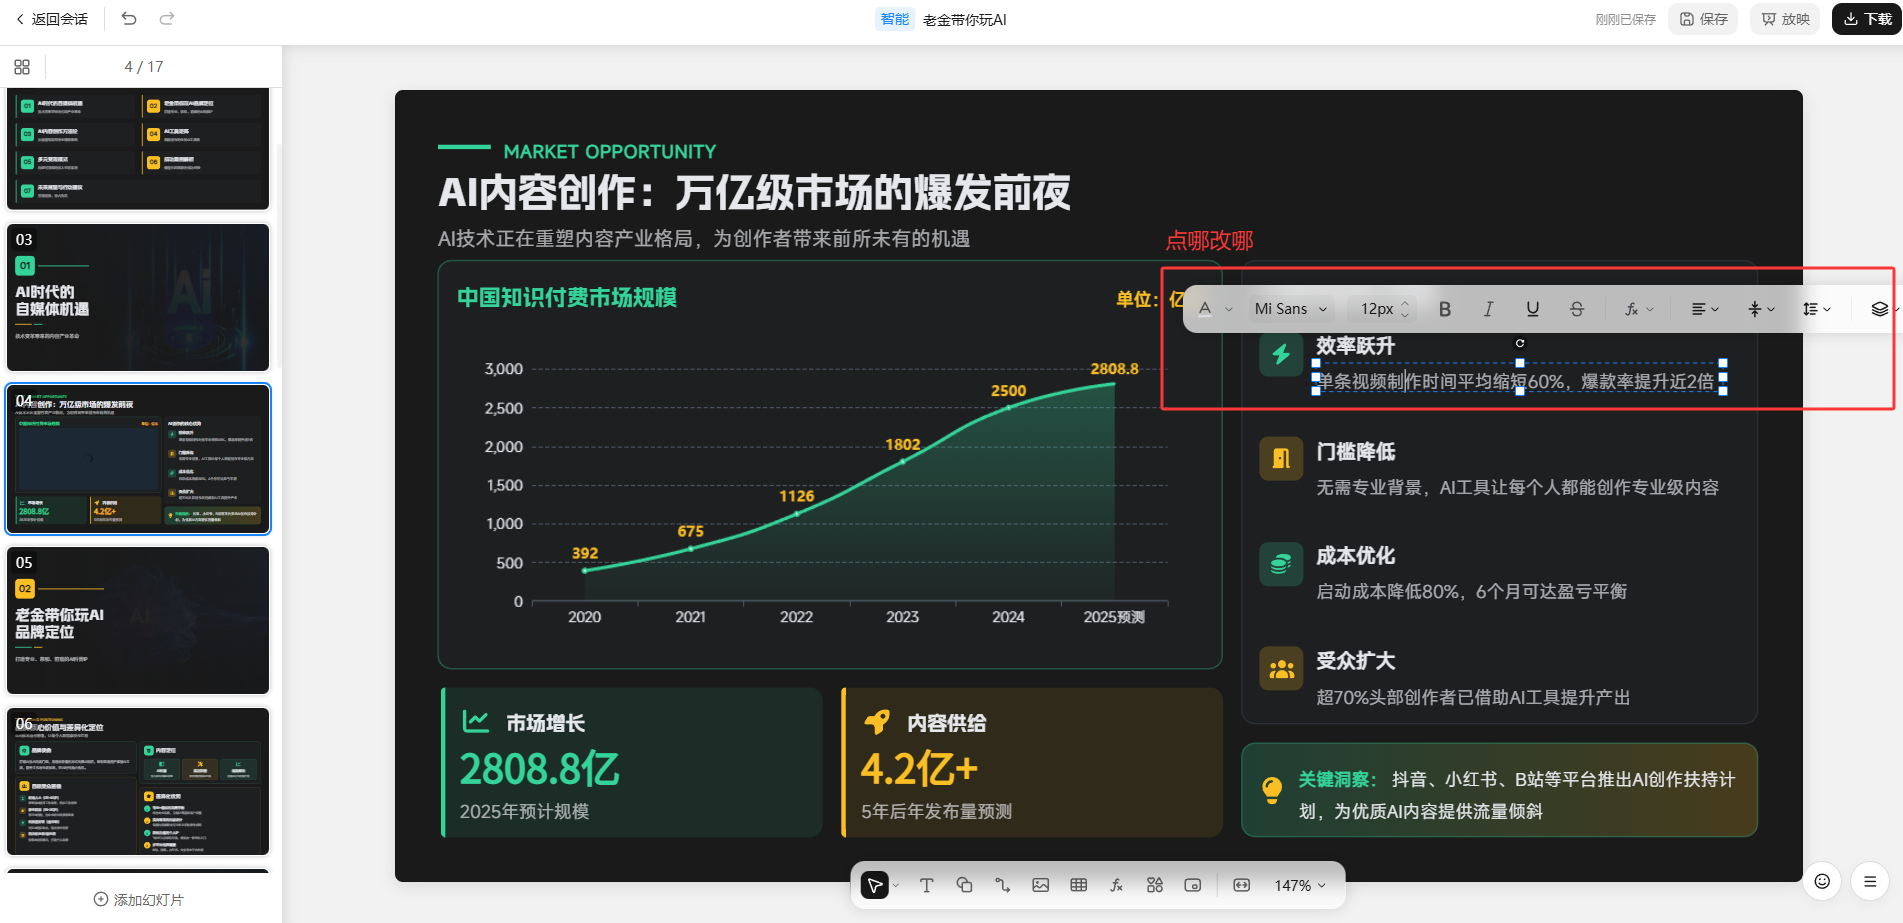Insert an image using the picture icon

(1041, 885)
